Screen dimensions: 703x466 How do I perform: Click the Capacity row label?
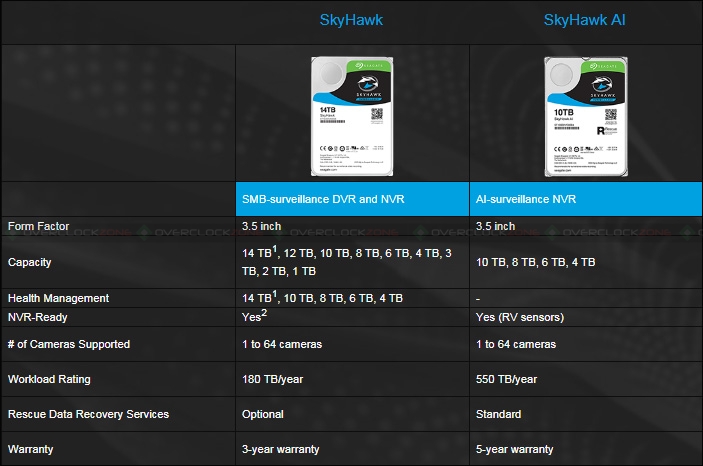30,262
